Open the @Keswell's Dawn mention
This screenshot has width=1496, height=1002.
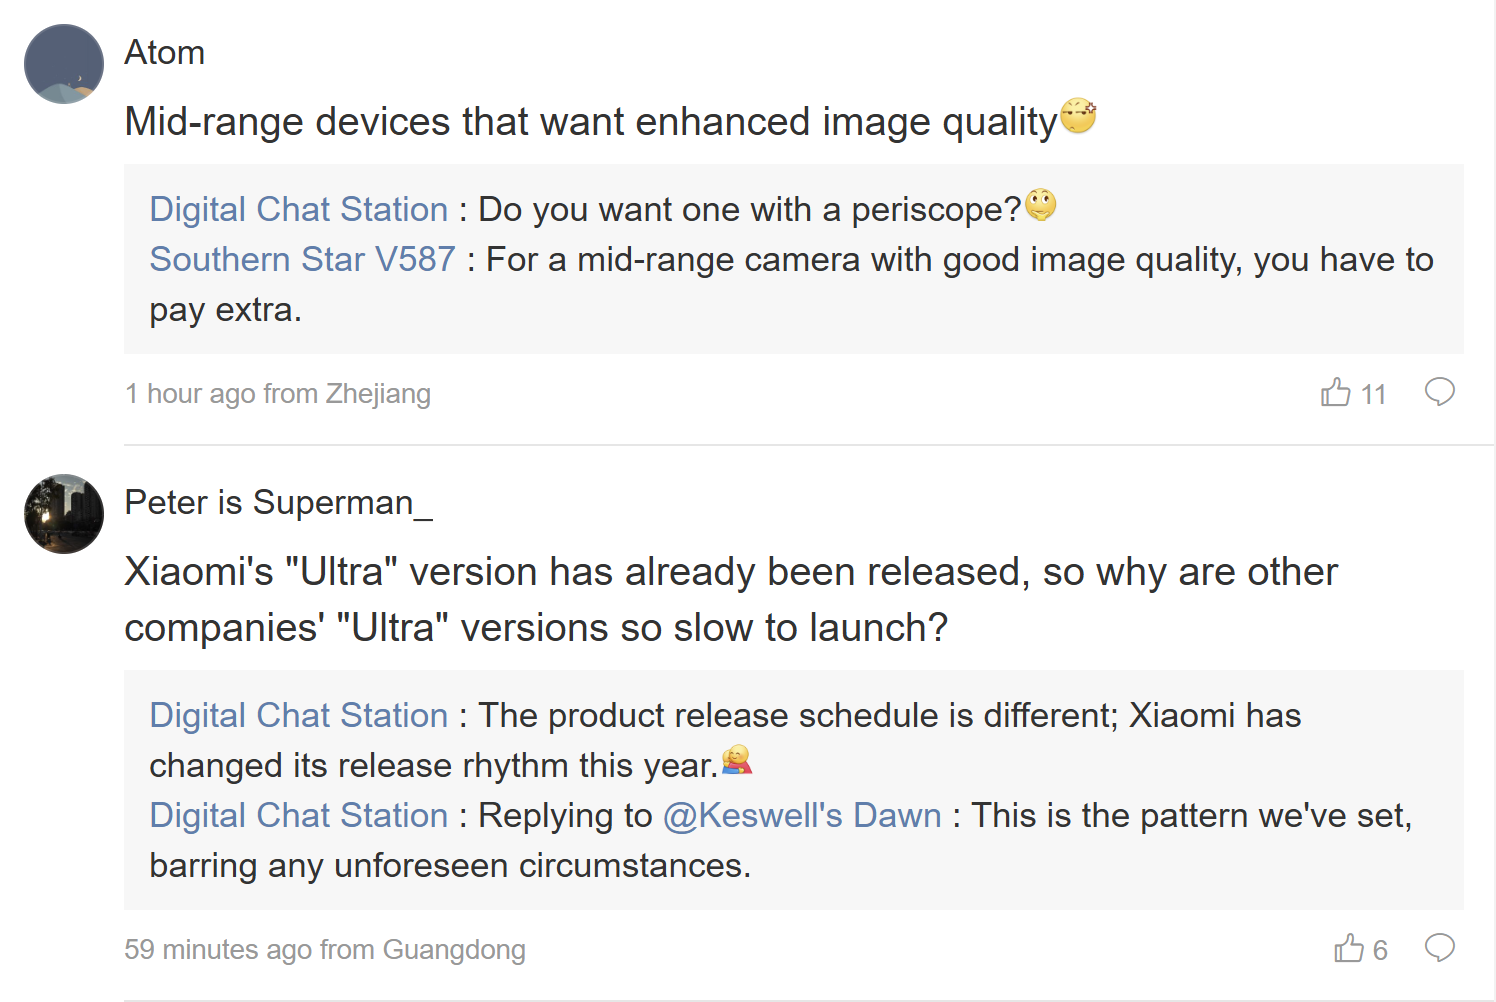point(802,815)
